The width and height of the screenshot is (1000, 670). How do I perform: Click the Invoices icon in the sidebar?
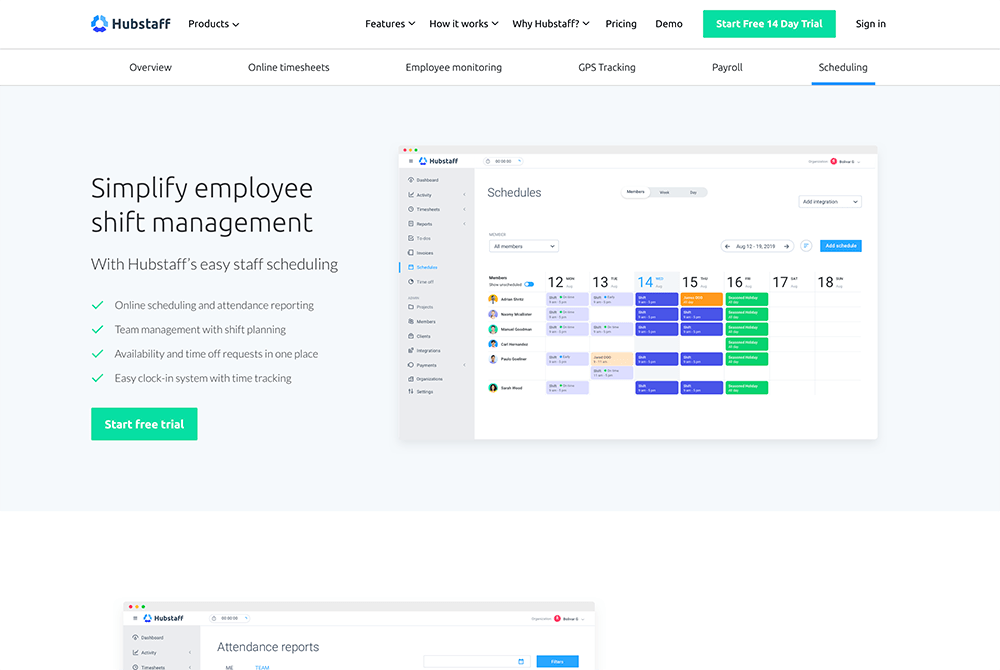[411, 252]
